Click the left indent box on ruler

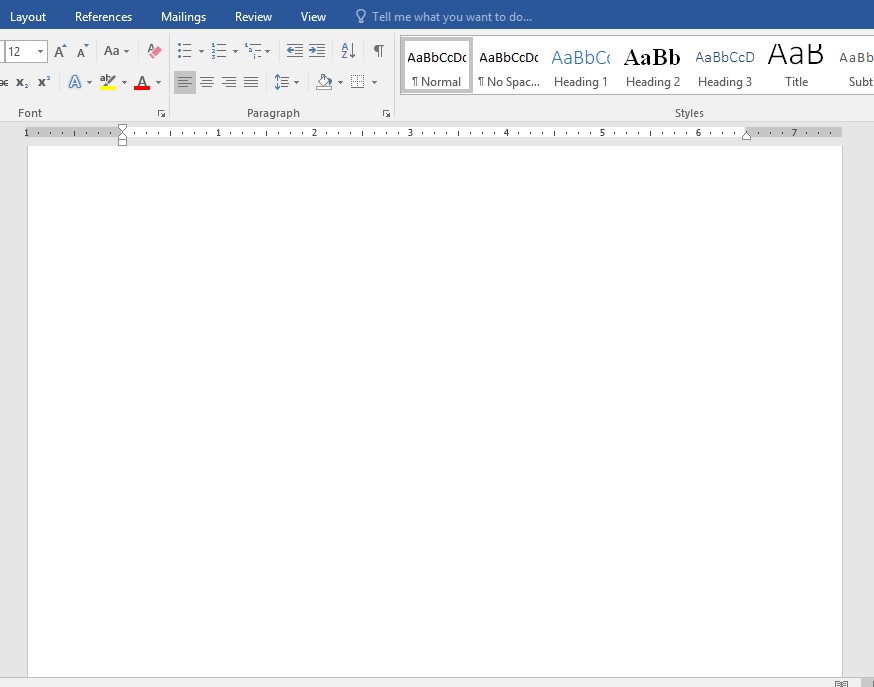[122, 142]
